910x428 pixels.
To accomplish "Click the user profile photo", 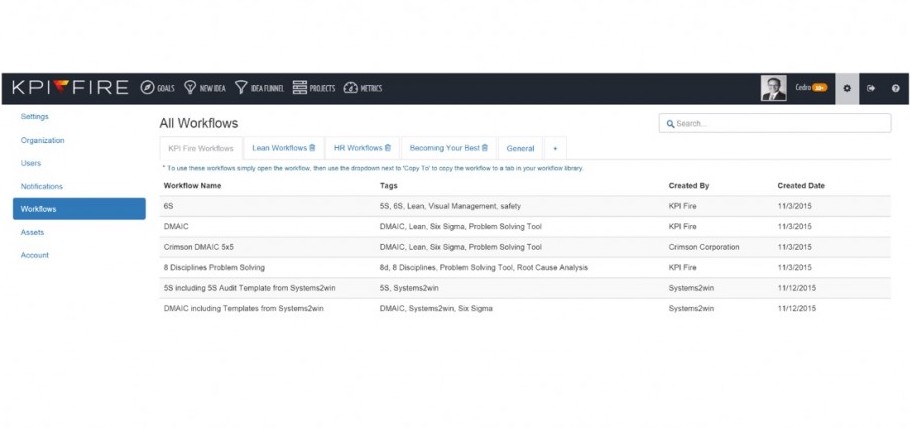I will point(774,88).
